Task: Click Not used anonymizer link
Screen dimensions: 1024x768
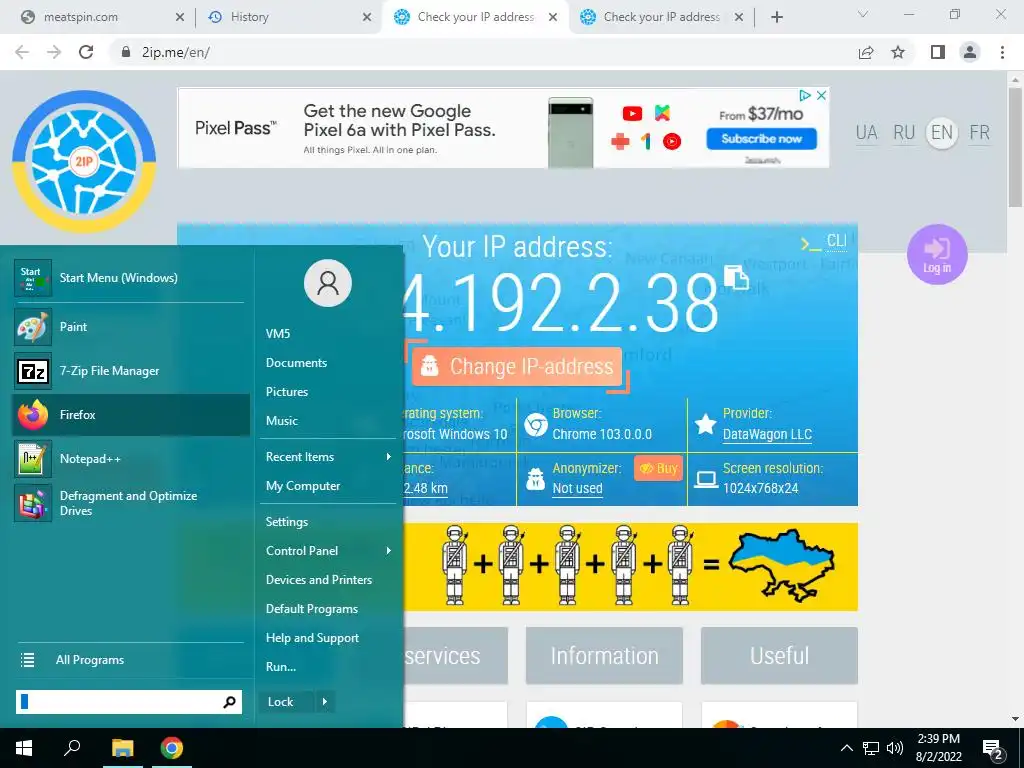Action: (577, 488)
